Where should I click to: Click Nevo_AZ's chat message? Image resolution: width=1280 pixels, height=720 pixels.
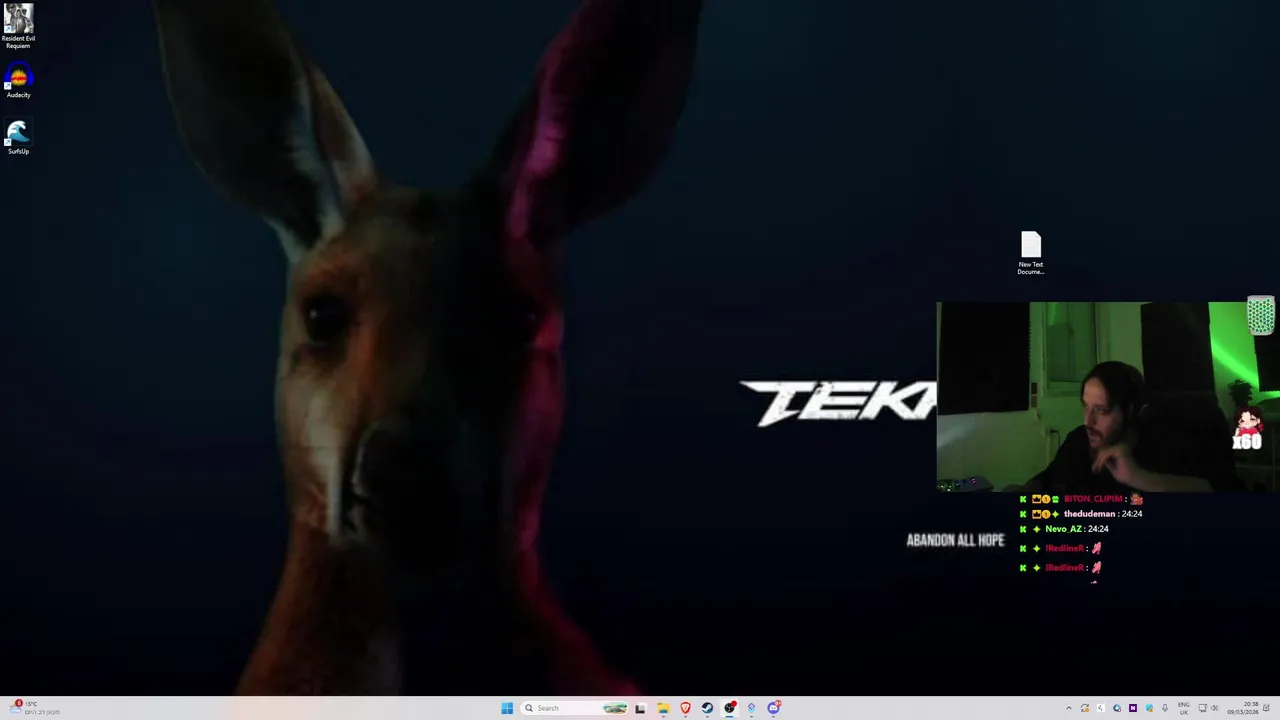pyautogui.click(x=1097, y=529)
